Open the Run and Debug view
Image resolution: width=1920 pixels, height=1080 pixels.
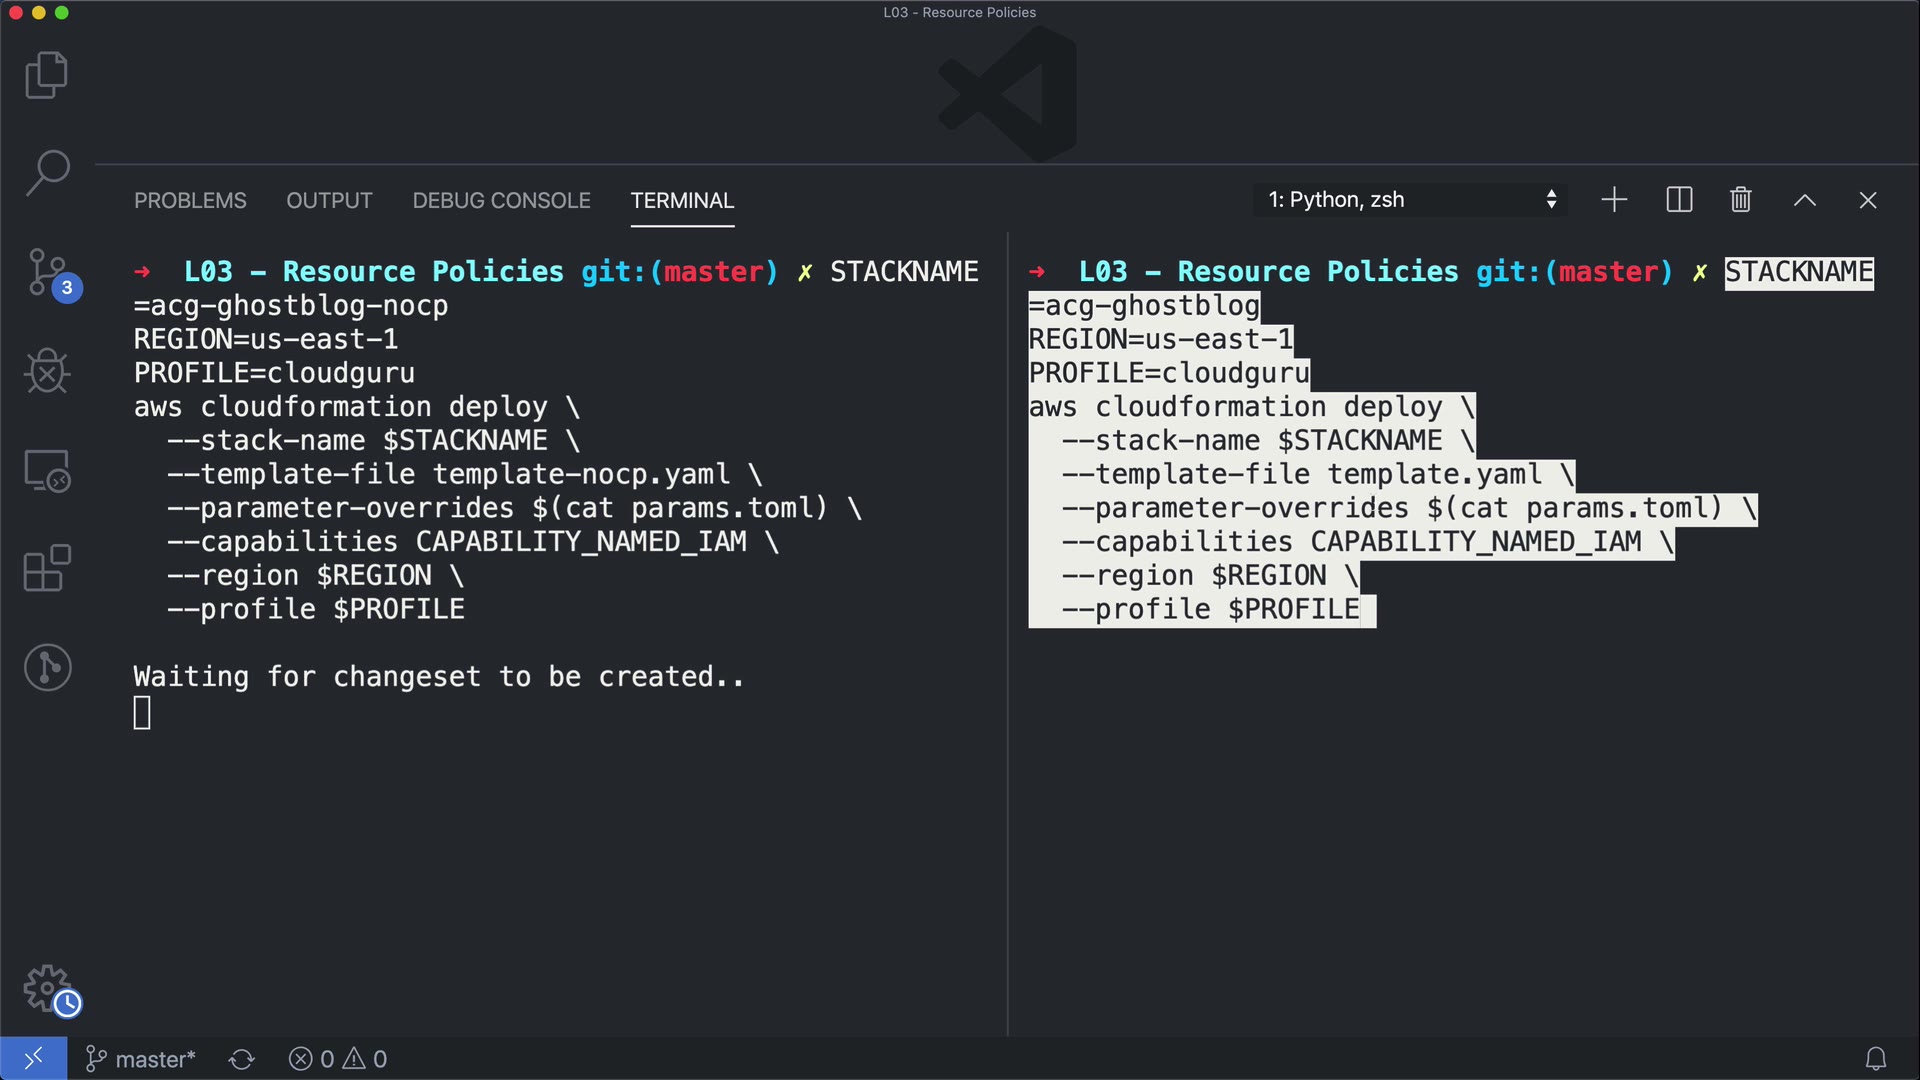click(x=46, y=371)
